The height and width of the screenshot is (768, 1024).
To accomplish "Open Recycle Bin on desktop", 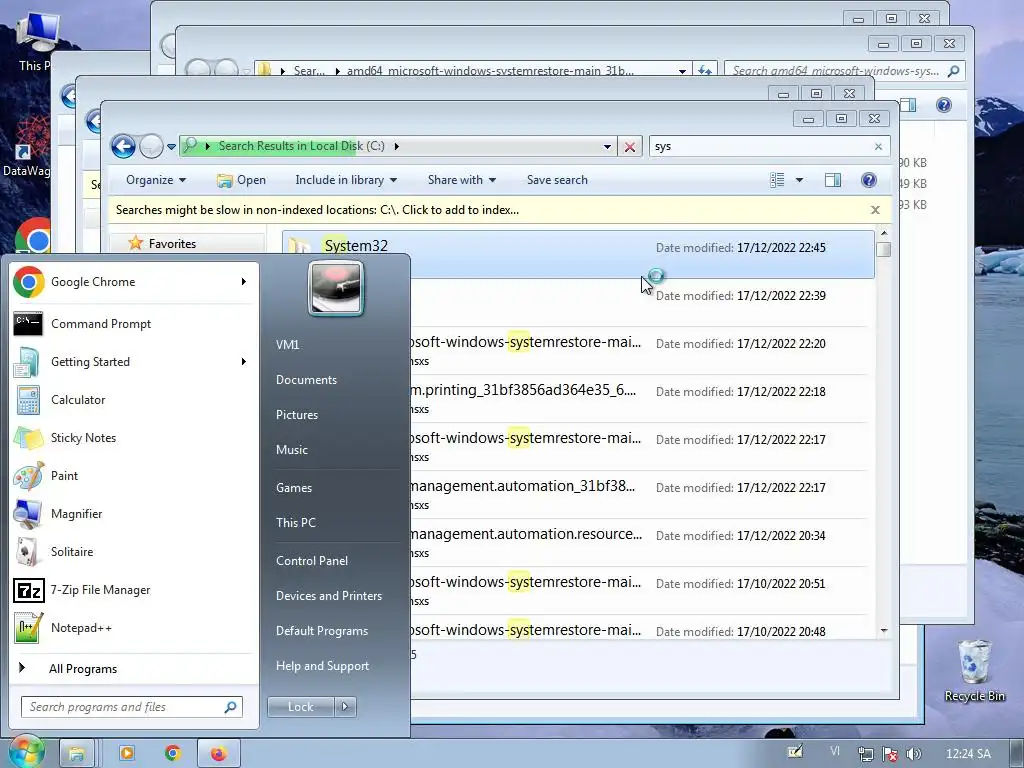I will tap(974, 671).
